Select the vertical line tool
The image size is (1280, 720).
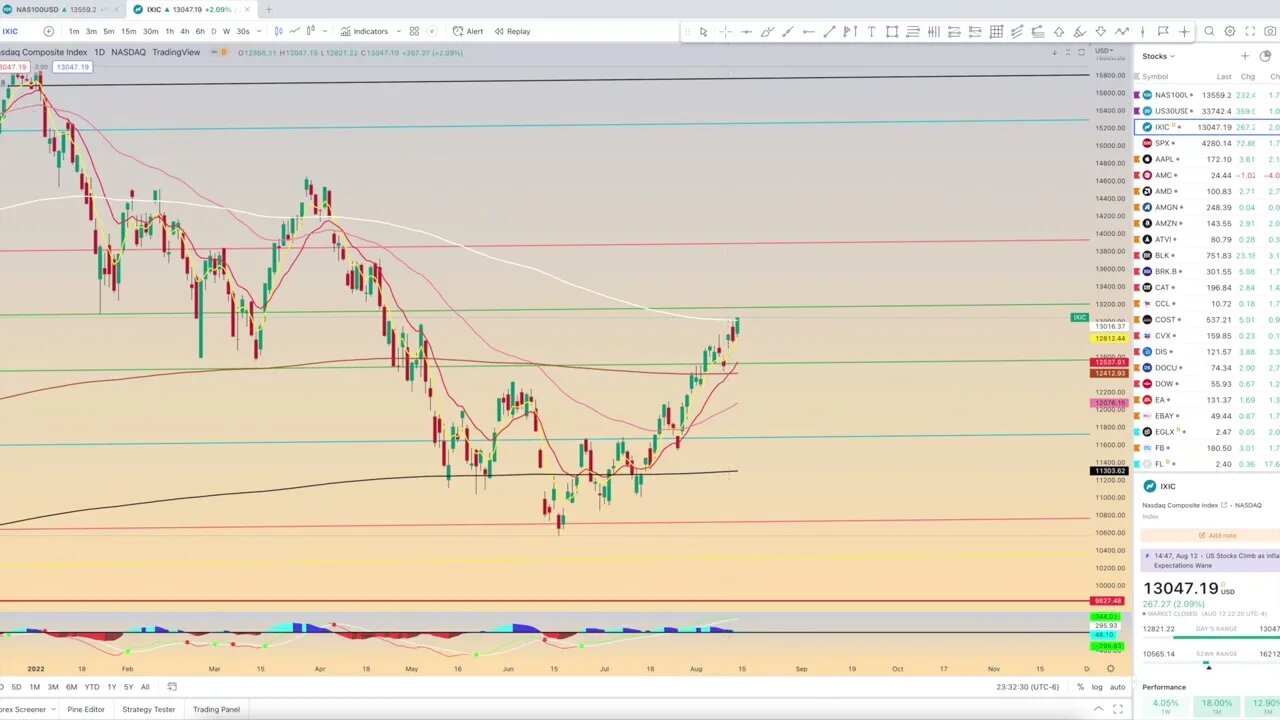pos(1143,31)
